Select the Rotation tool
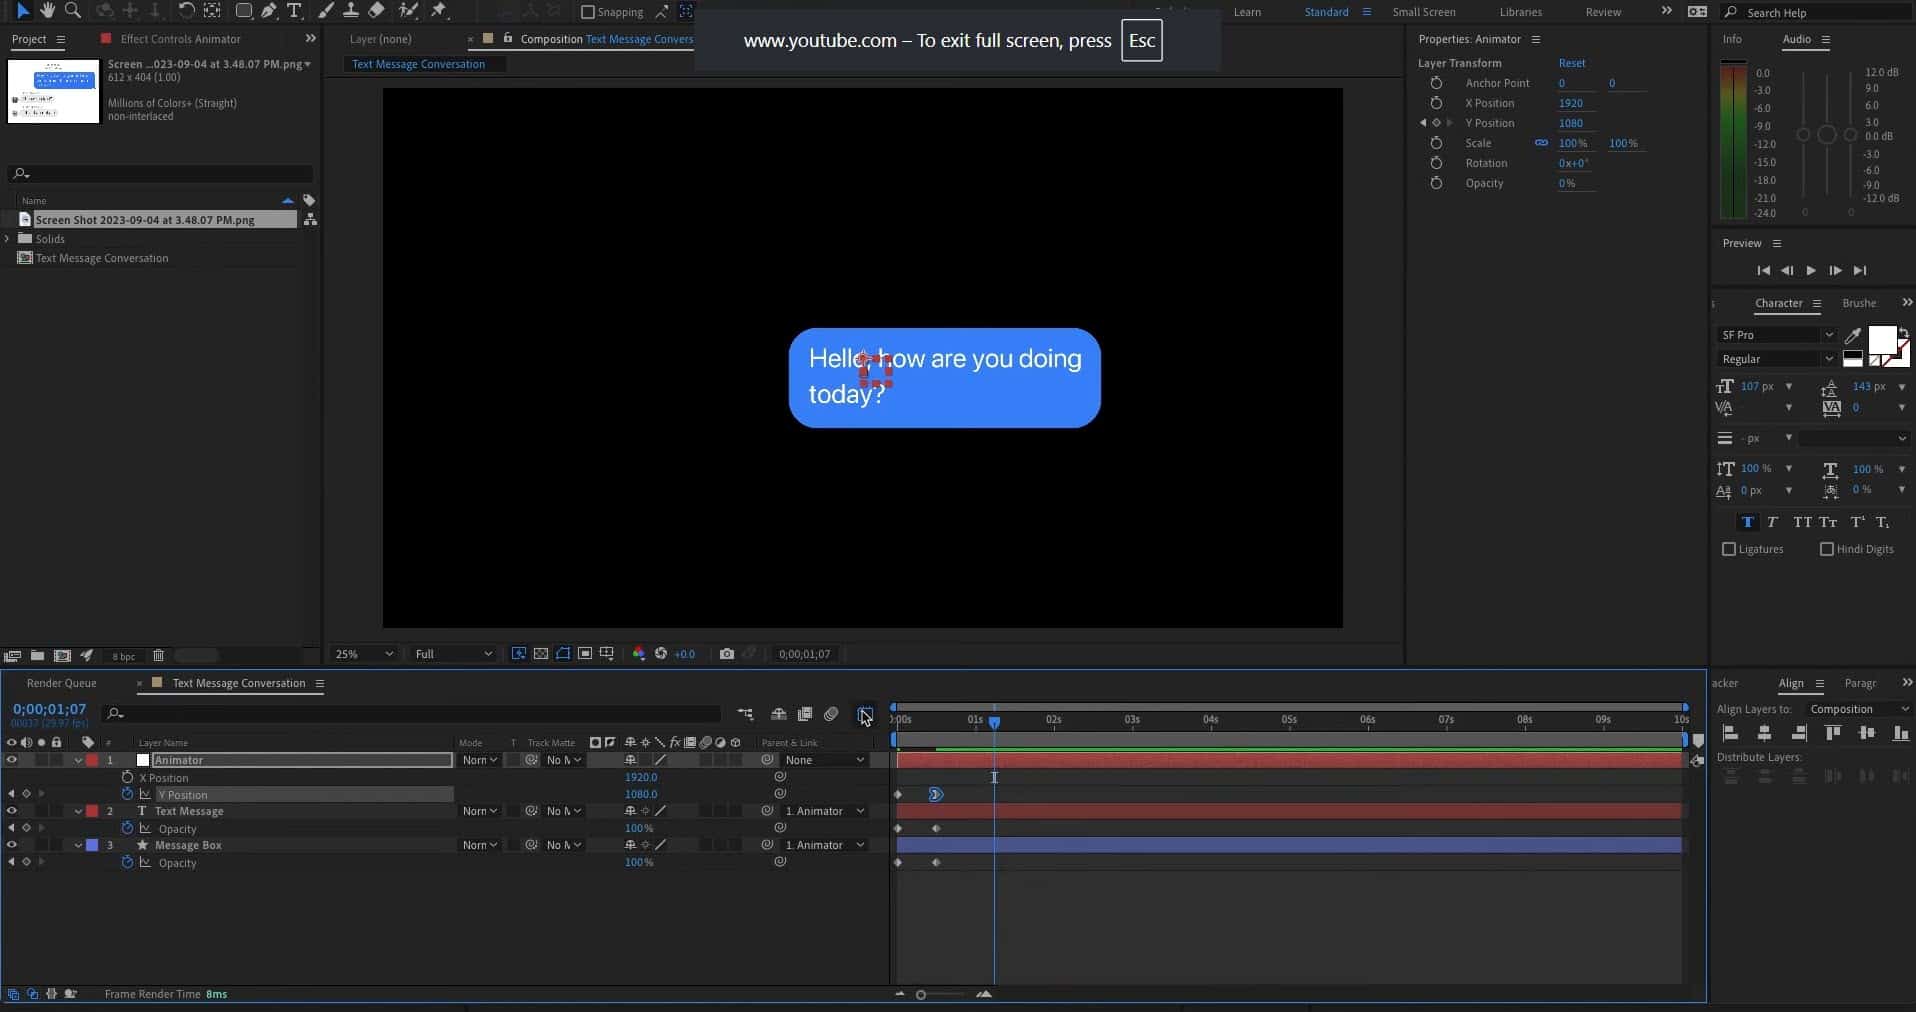The width and height of the screenshot is (1916, 1012). 187,11
